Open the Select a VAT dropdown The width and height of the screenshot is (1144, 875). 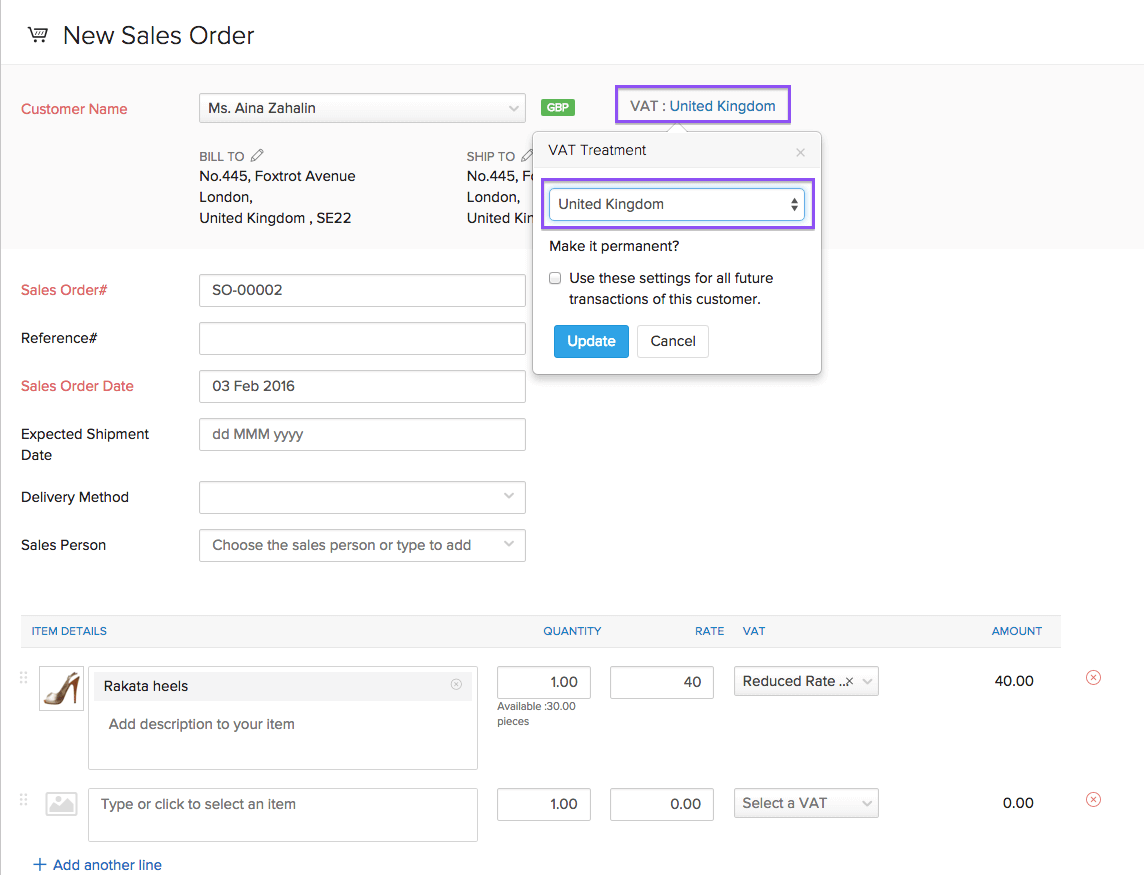pos(806,803)
